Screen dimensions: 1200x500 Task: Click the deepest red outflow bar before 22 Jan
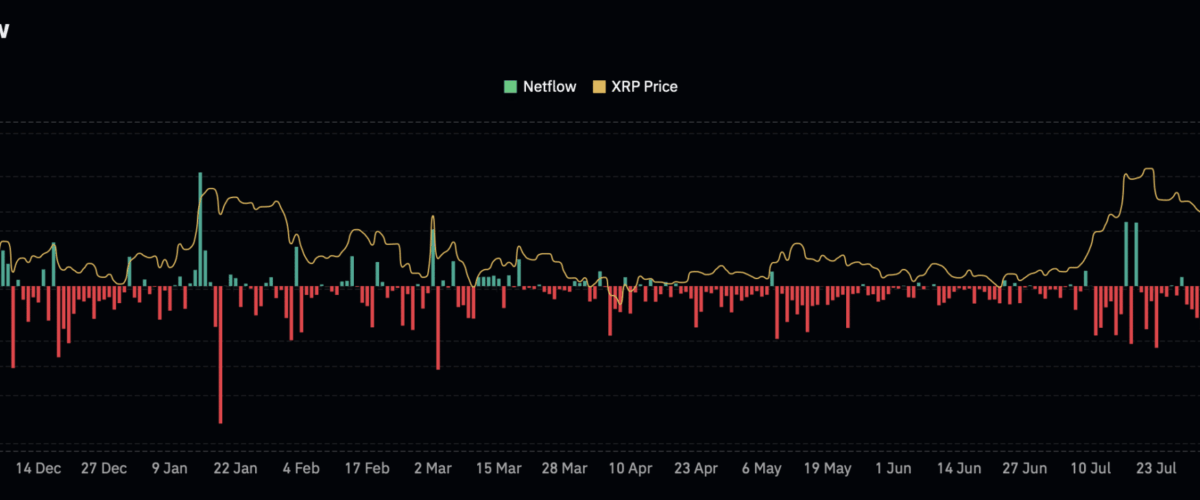click(220, 355)
